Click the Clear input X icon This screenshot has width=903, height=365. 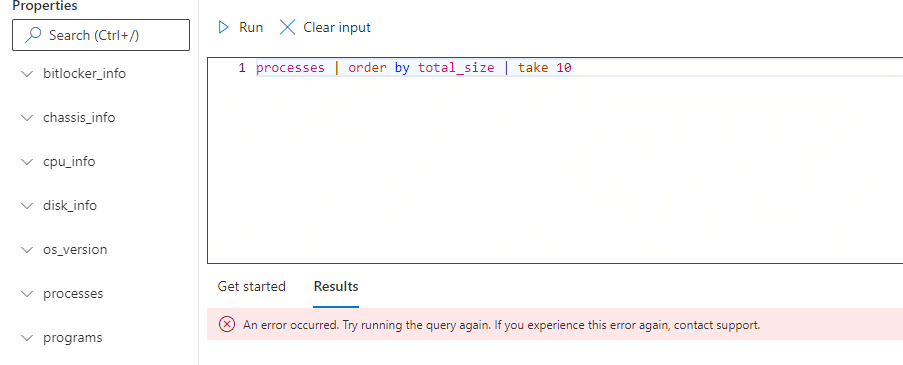click(287, 27)
